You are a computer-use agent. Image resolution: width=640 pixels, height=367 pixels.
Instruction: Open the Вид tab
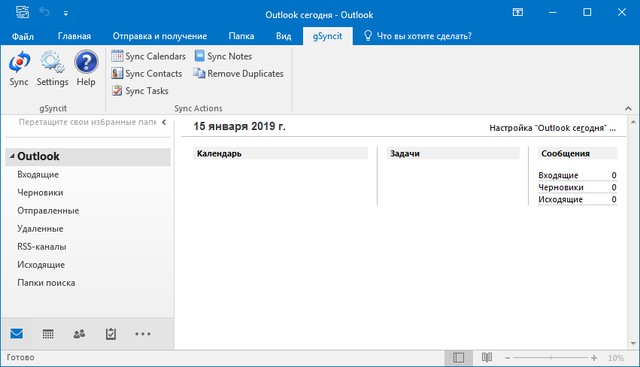pyautogui.click(x=283, y=36)
